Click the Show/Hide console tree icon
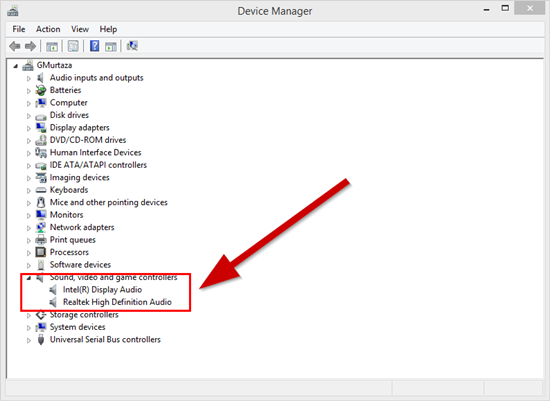The image size is (550, 401). [x=52, y=46]
